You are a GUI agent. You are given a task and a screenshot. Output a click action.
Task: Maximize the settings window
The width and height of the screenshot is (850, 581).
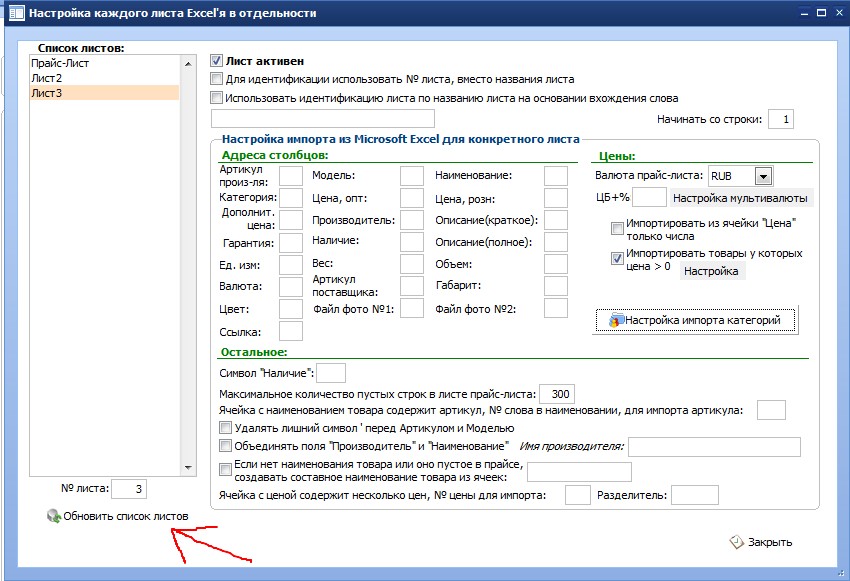click(822, 12)
